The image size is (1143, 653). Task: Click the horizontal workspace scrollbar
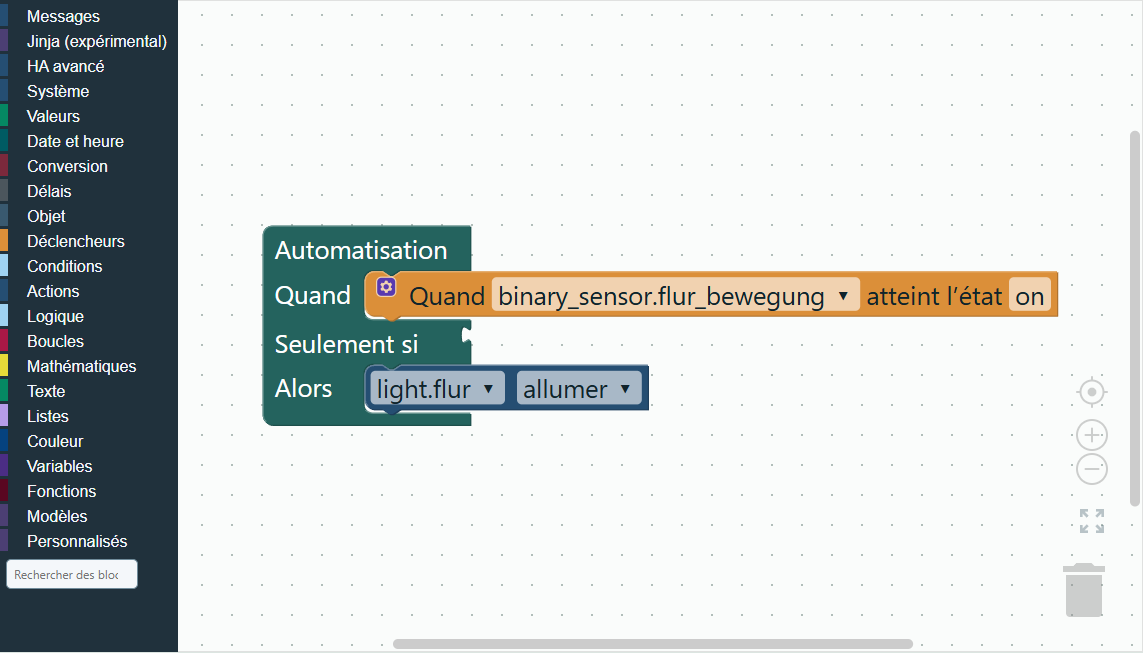pos(652,644)
